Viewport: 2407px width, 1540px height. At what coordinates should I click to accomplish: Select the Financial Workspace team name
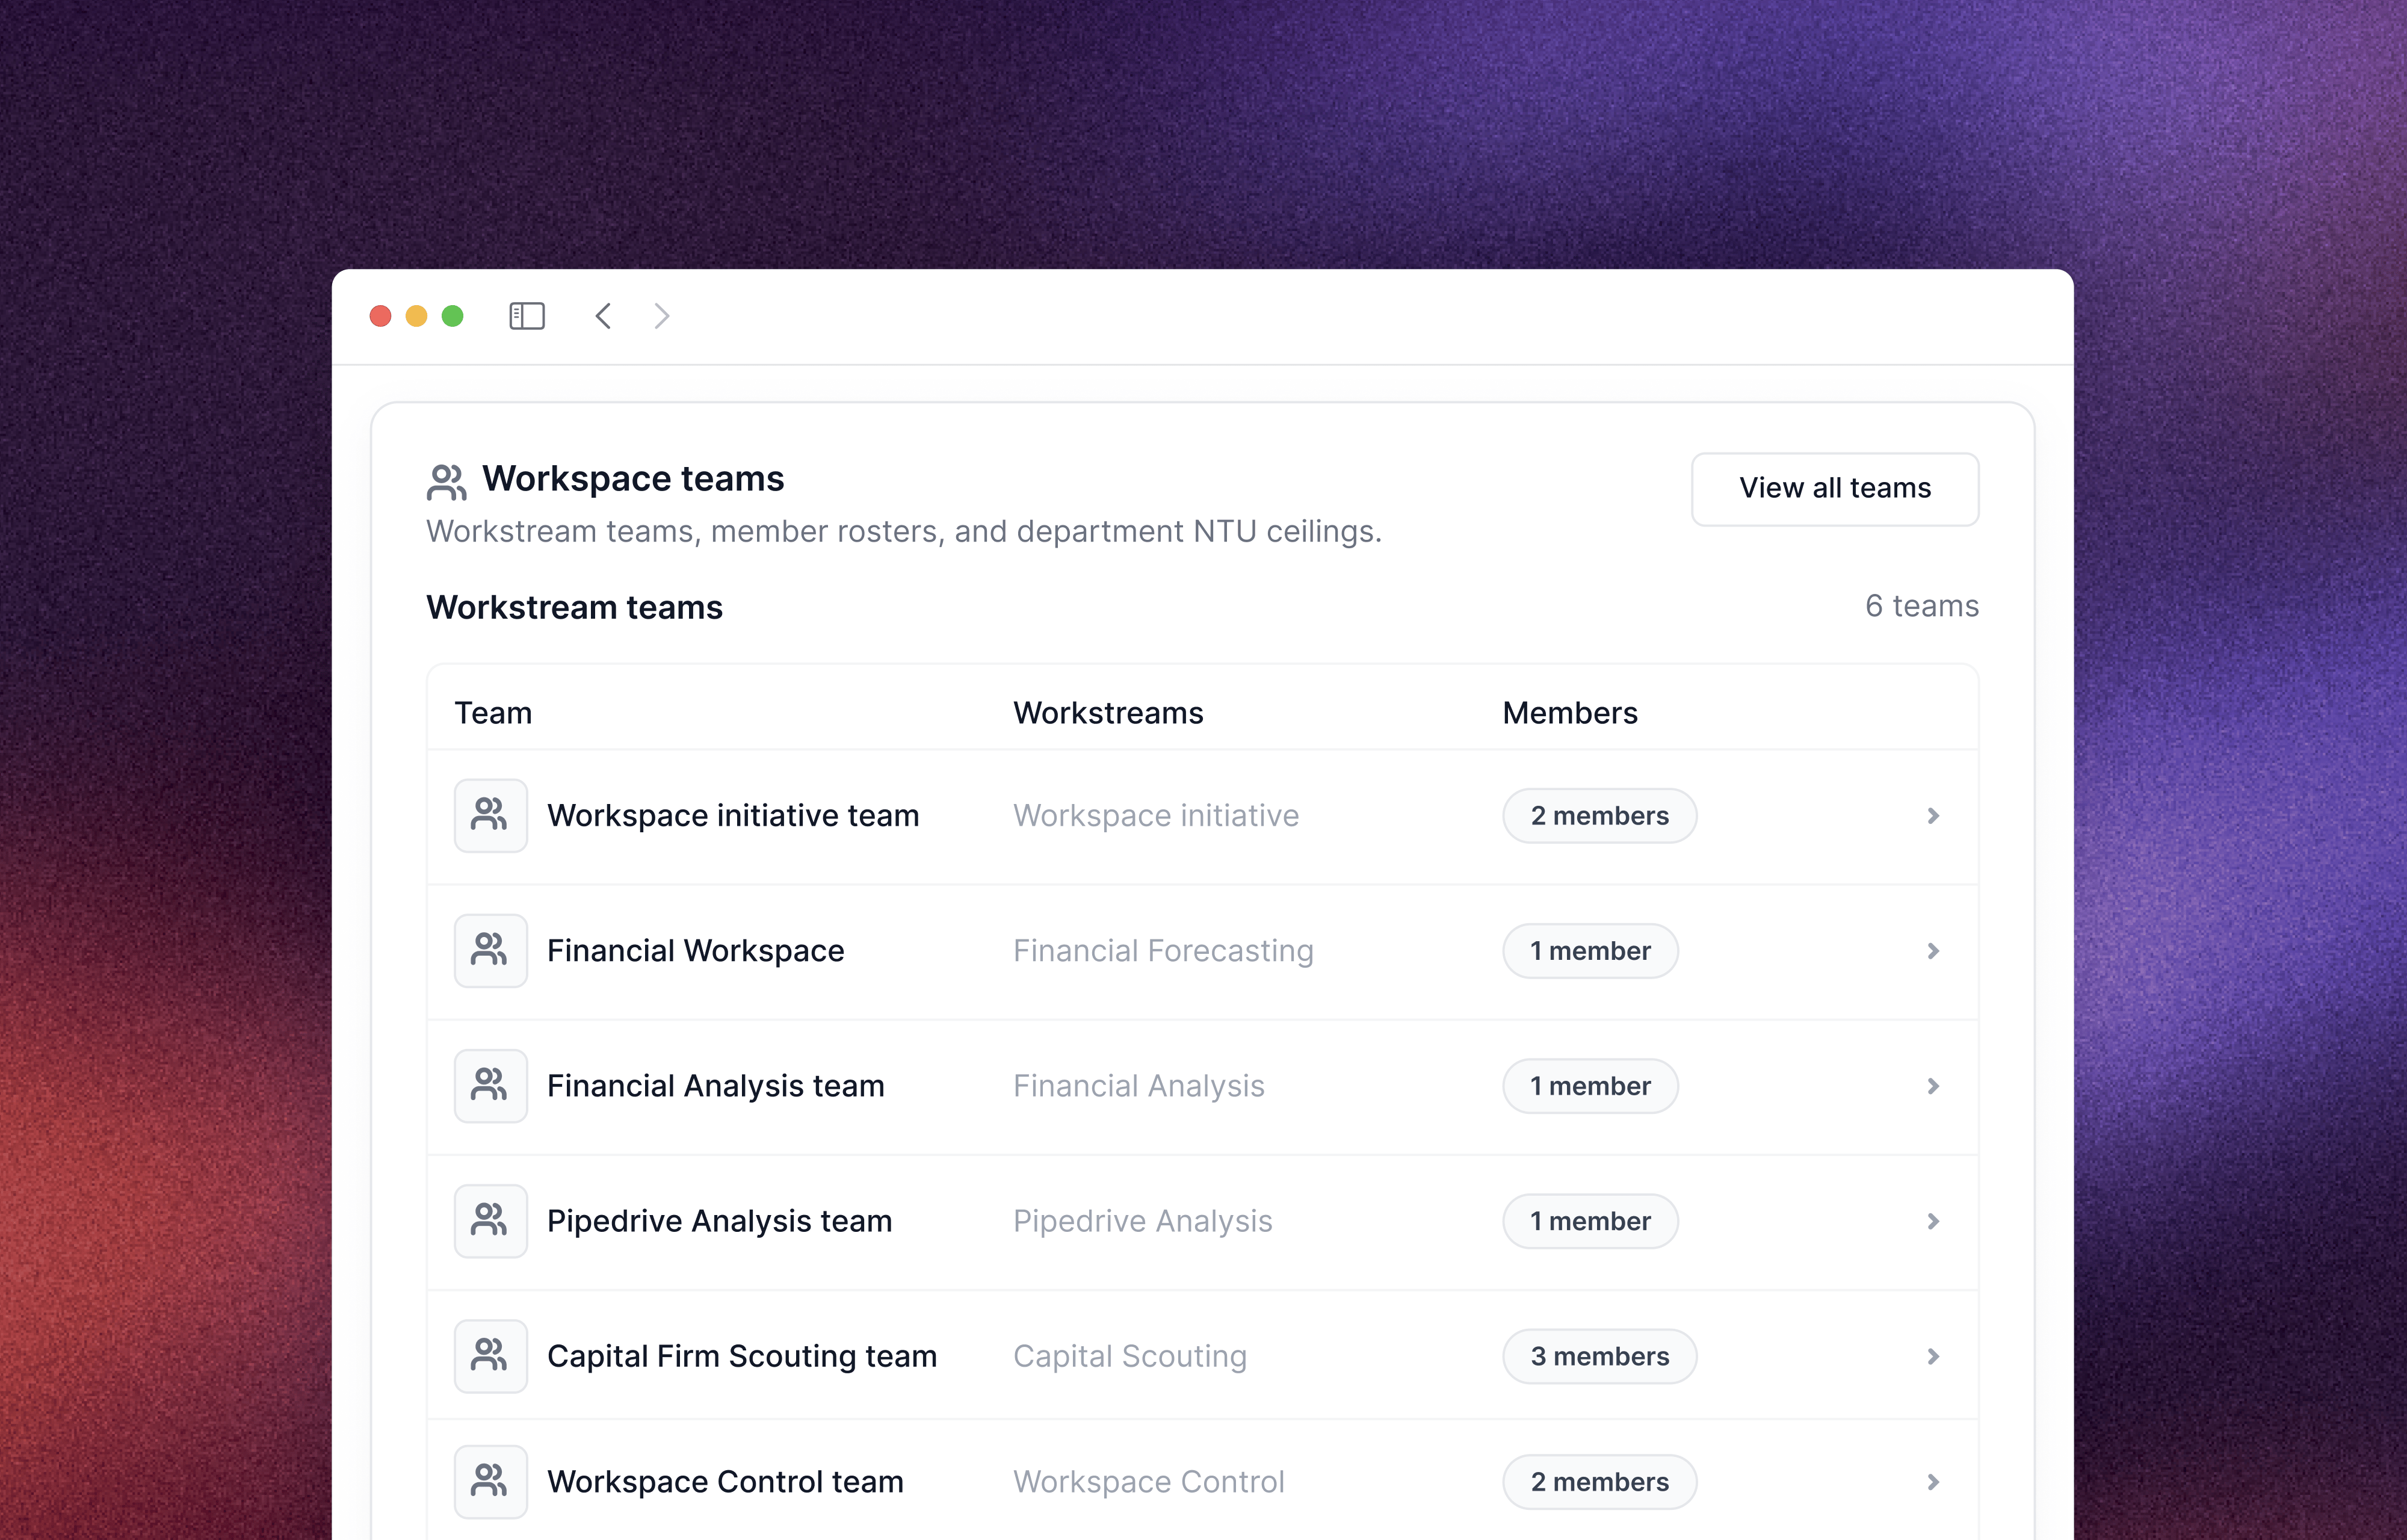click(695, 951)
